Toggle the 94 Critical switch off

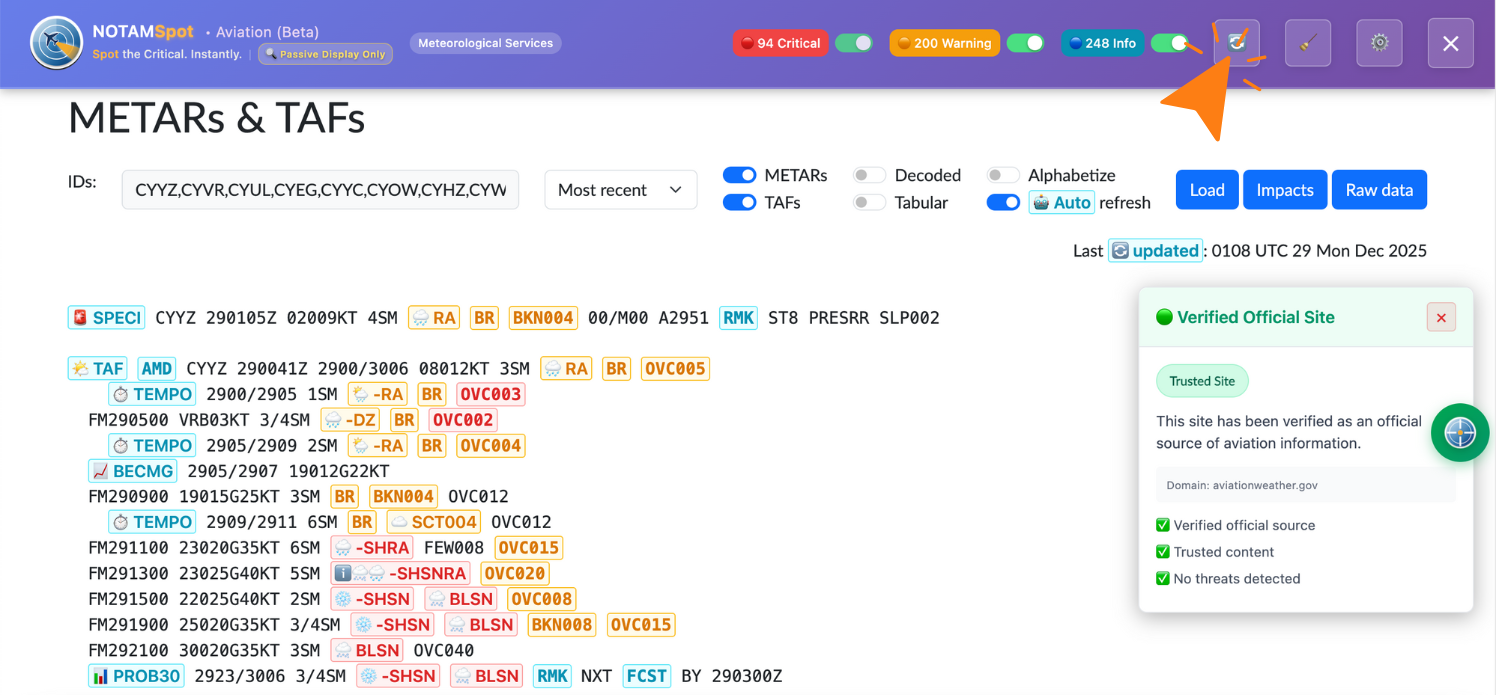[x=854, y=43]
